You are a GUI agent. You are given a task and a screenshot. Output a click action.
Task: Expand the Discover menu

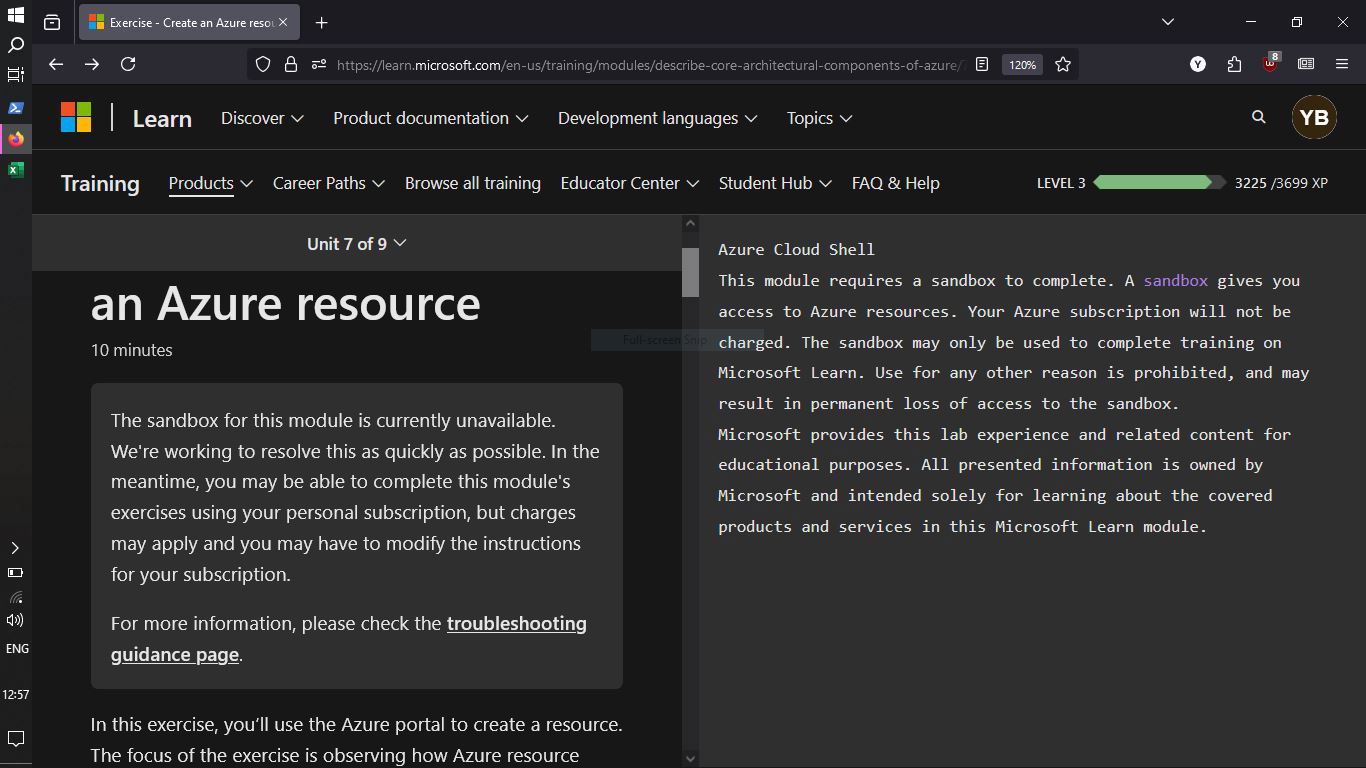[x=262, y=118]
